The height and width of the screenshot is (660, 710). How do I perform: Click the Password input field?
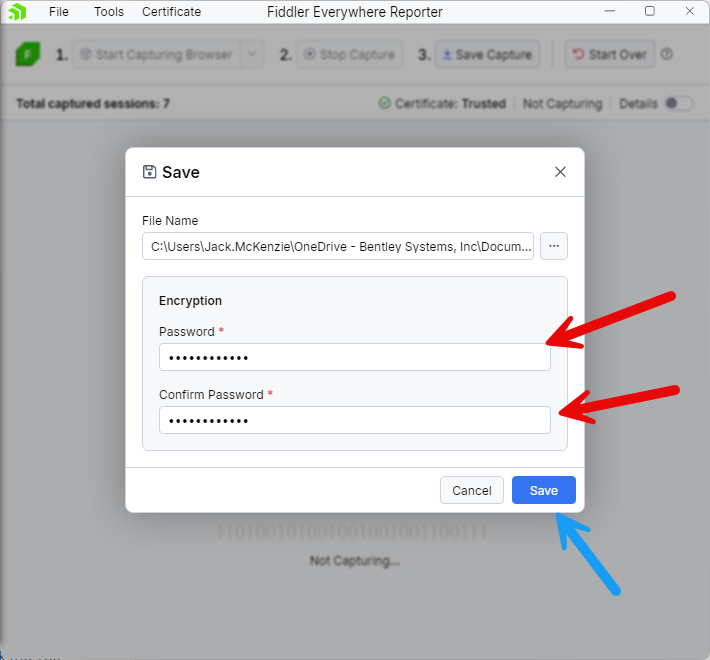coord(355,357)
